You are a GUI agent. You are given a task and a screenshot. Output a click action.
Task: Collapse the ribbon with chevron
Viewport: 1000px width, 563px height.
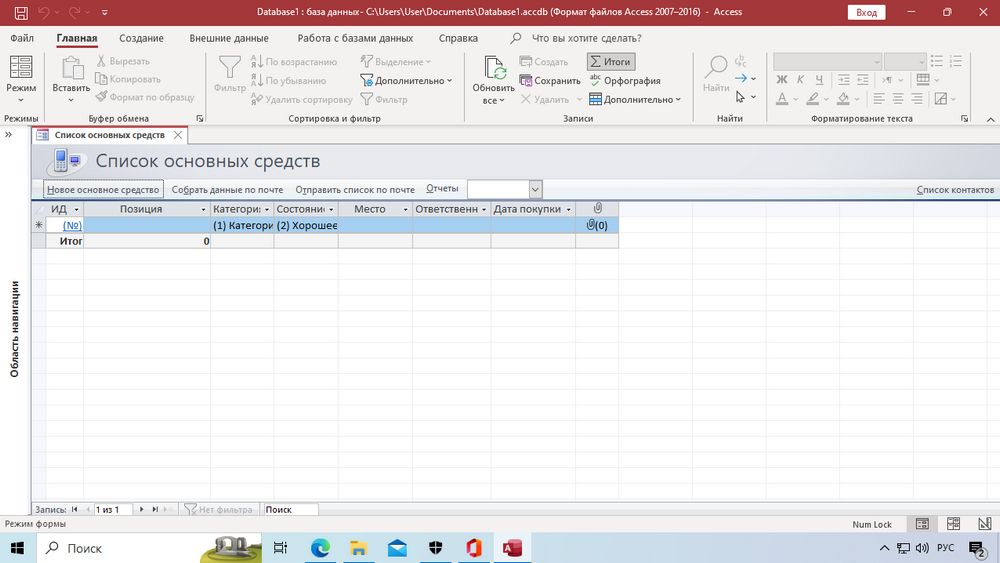point(990,119)
